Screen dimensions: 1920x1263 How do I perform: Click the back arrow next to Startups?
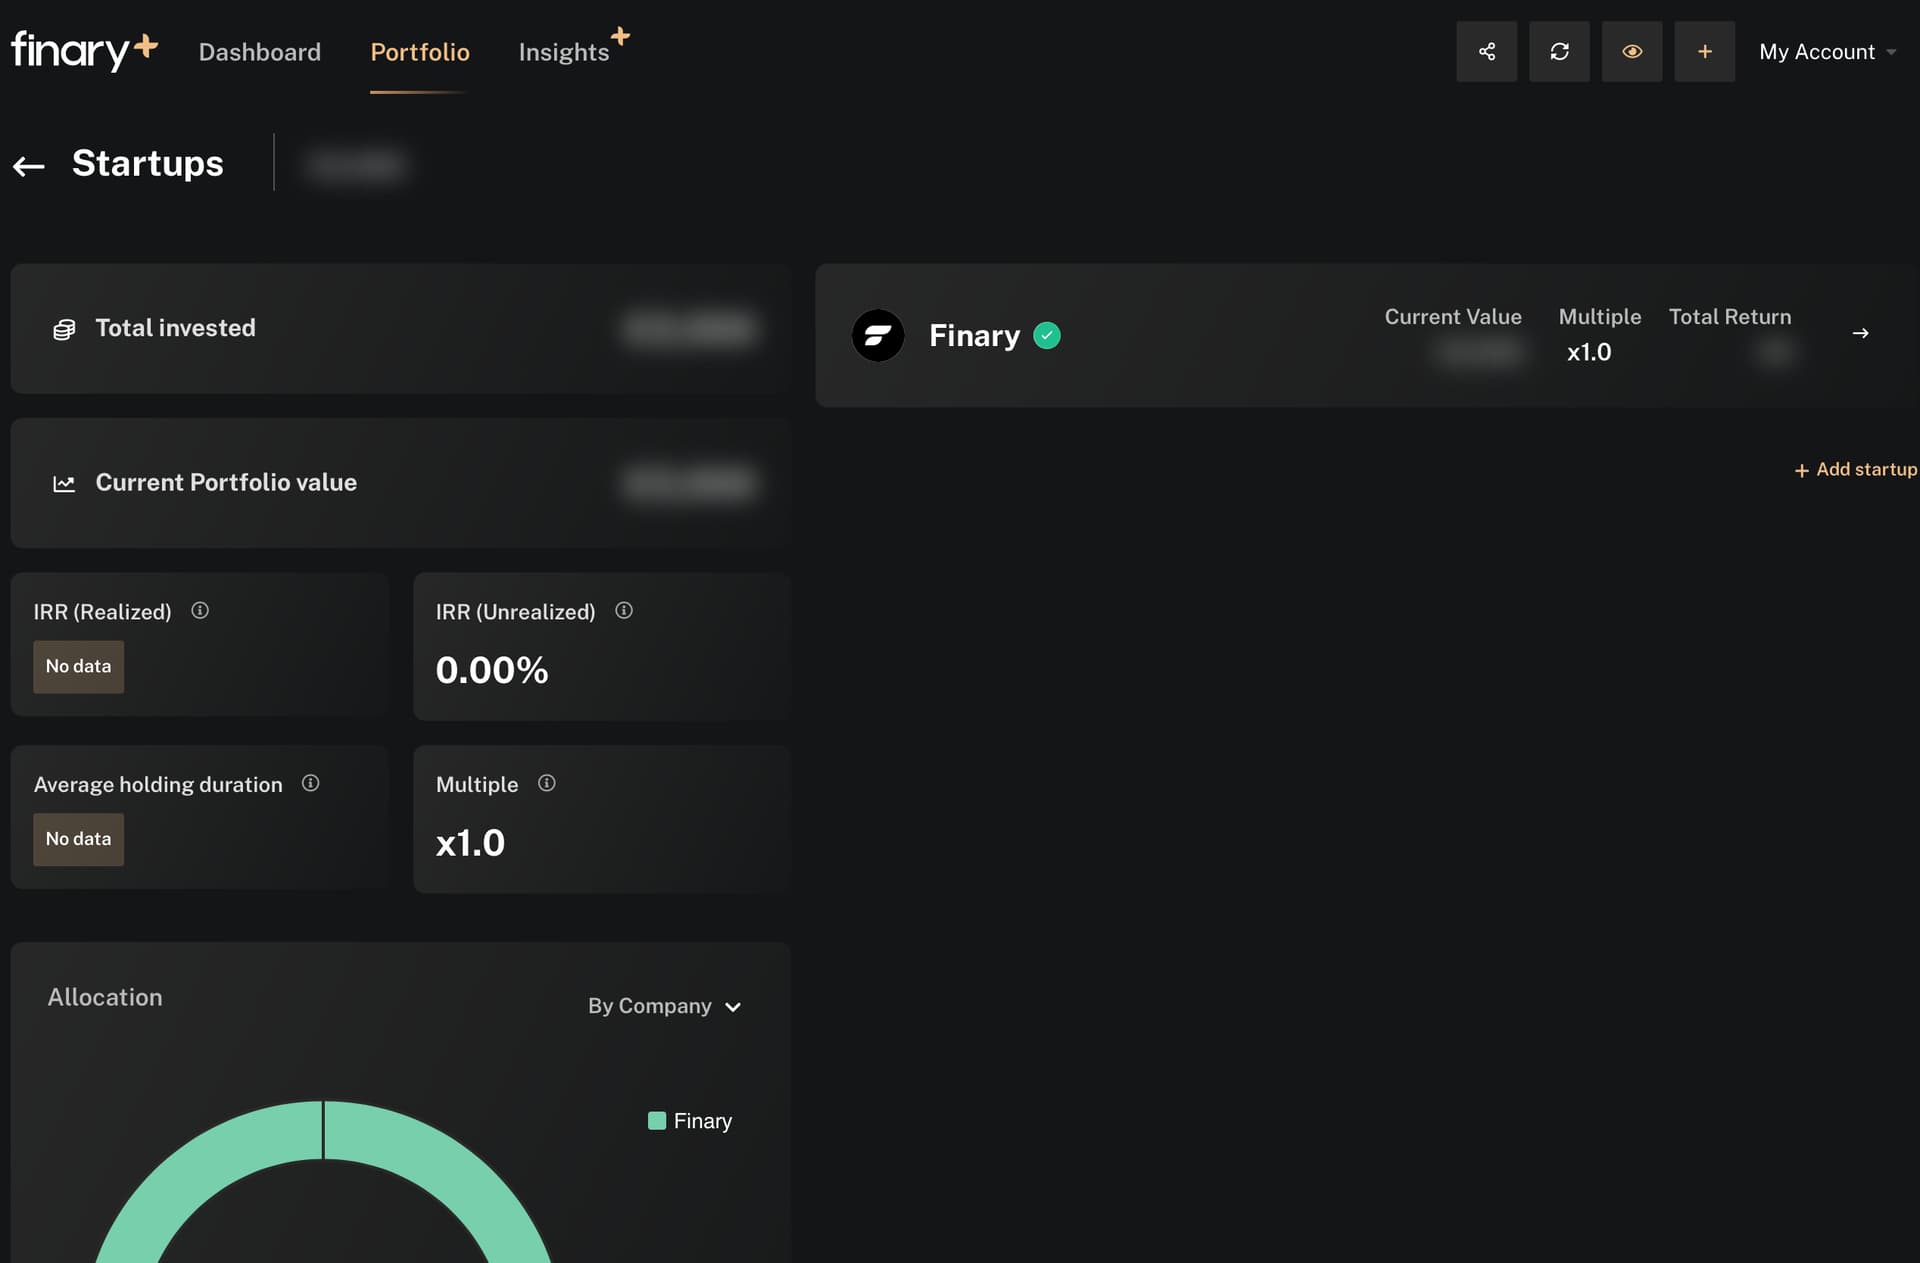click(29, 166)
